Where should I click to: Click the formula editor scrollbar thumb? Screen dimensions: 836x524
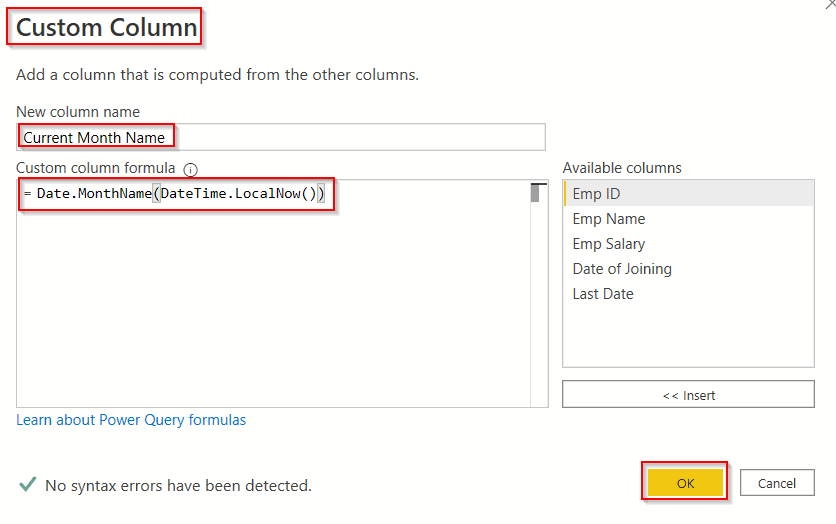(x=535, y=193)
